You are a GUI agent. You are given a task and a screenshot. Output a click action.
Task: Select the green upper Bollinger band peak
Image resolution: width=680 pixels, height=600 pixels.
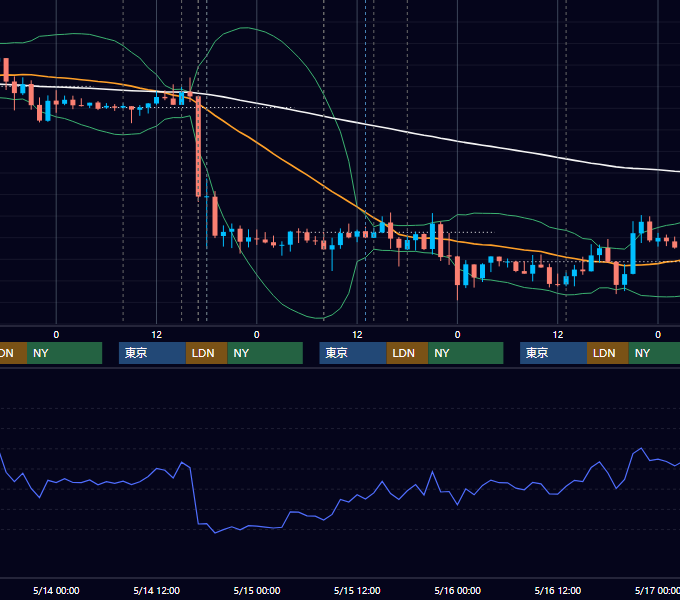click(x=245, y=28)
